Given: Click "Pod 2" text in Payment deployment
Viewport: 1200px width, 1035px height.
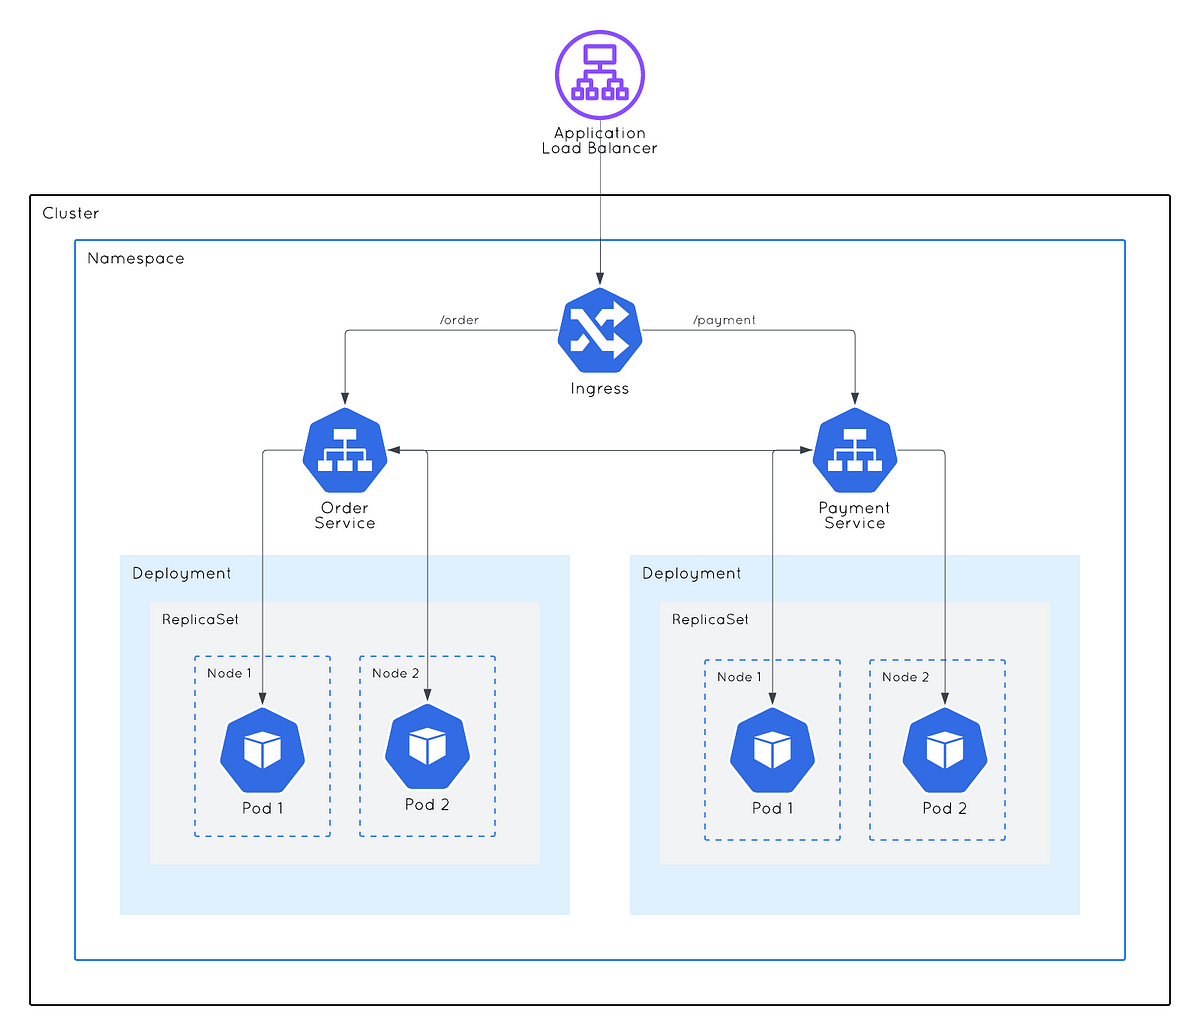Looking at the screenshot, I should coord(945,808).
